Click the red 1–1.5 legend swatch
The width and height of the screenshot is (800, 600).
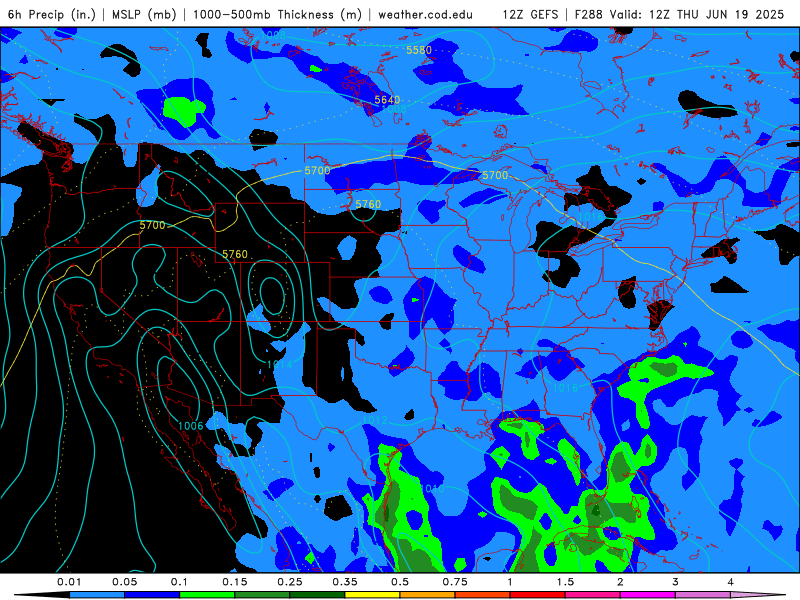[538, 595]
